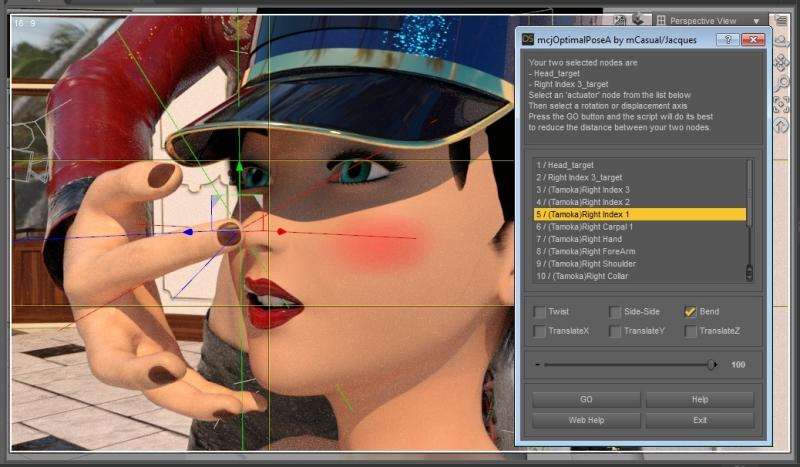Click the green gizmo up-arrow handle in viewport
Viewport: 800px width, 467px height.
(x=239, y=166)
